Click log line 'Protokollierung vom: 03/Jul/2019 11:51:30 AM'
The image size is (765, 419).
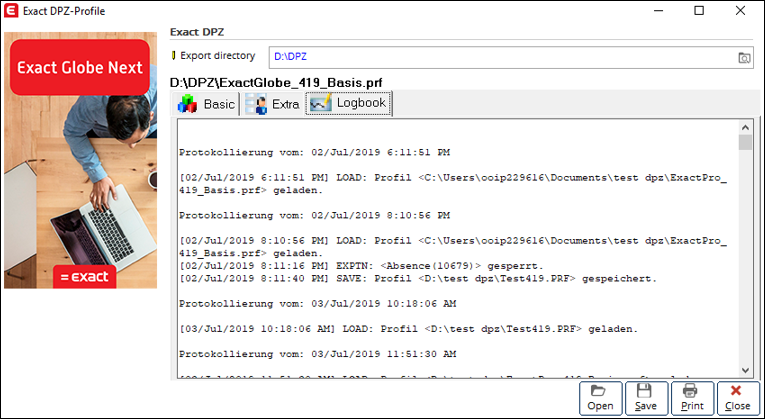(318, 354)
